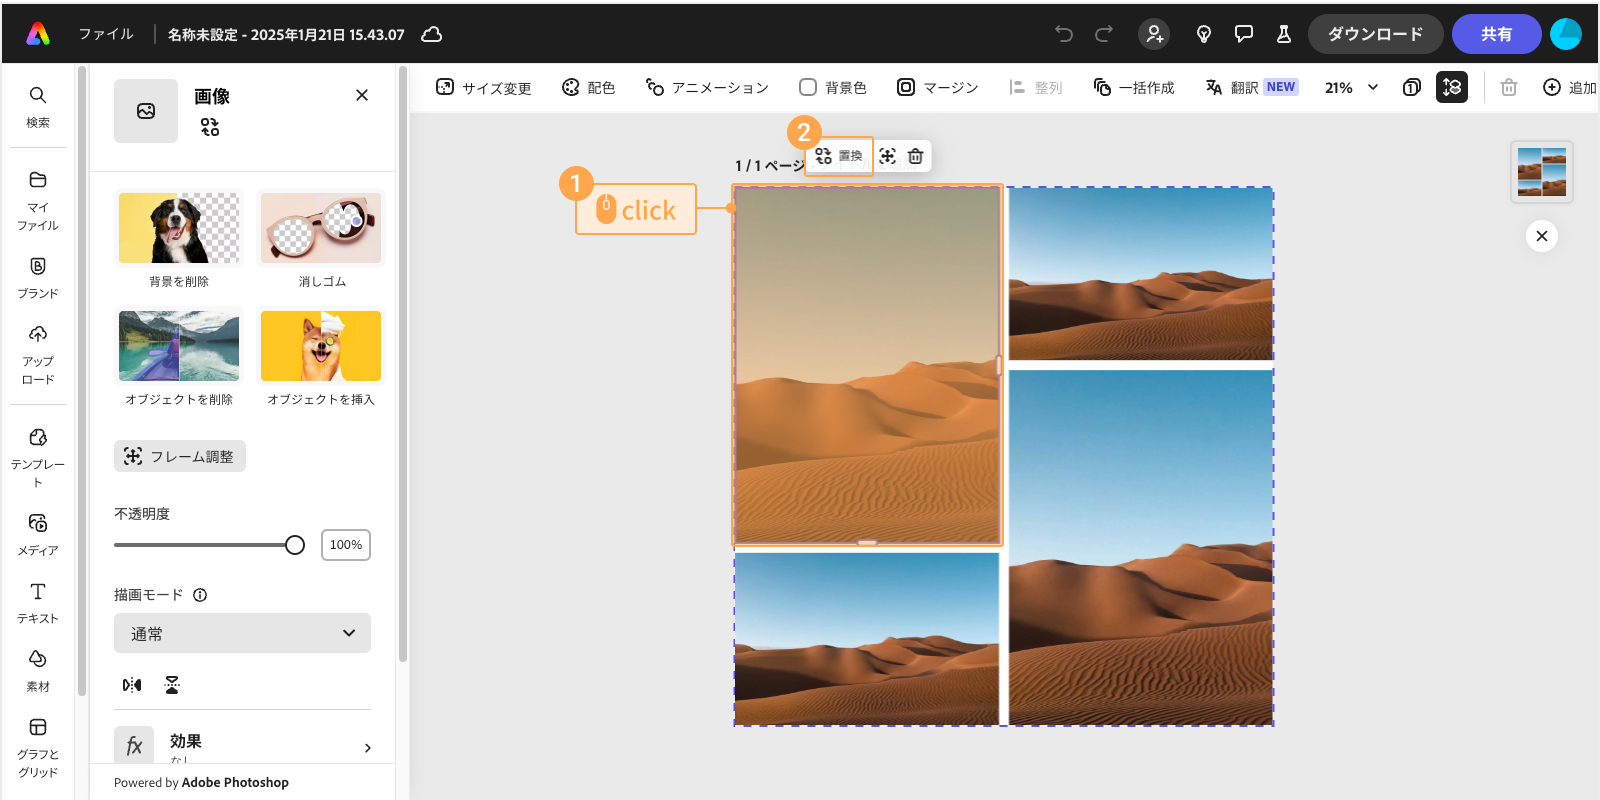Click the horizontal flip icon

[x=132, y=685]
